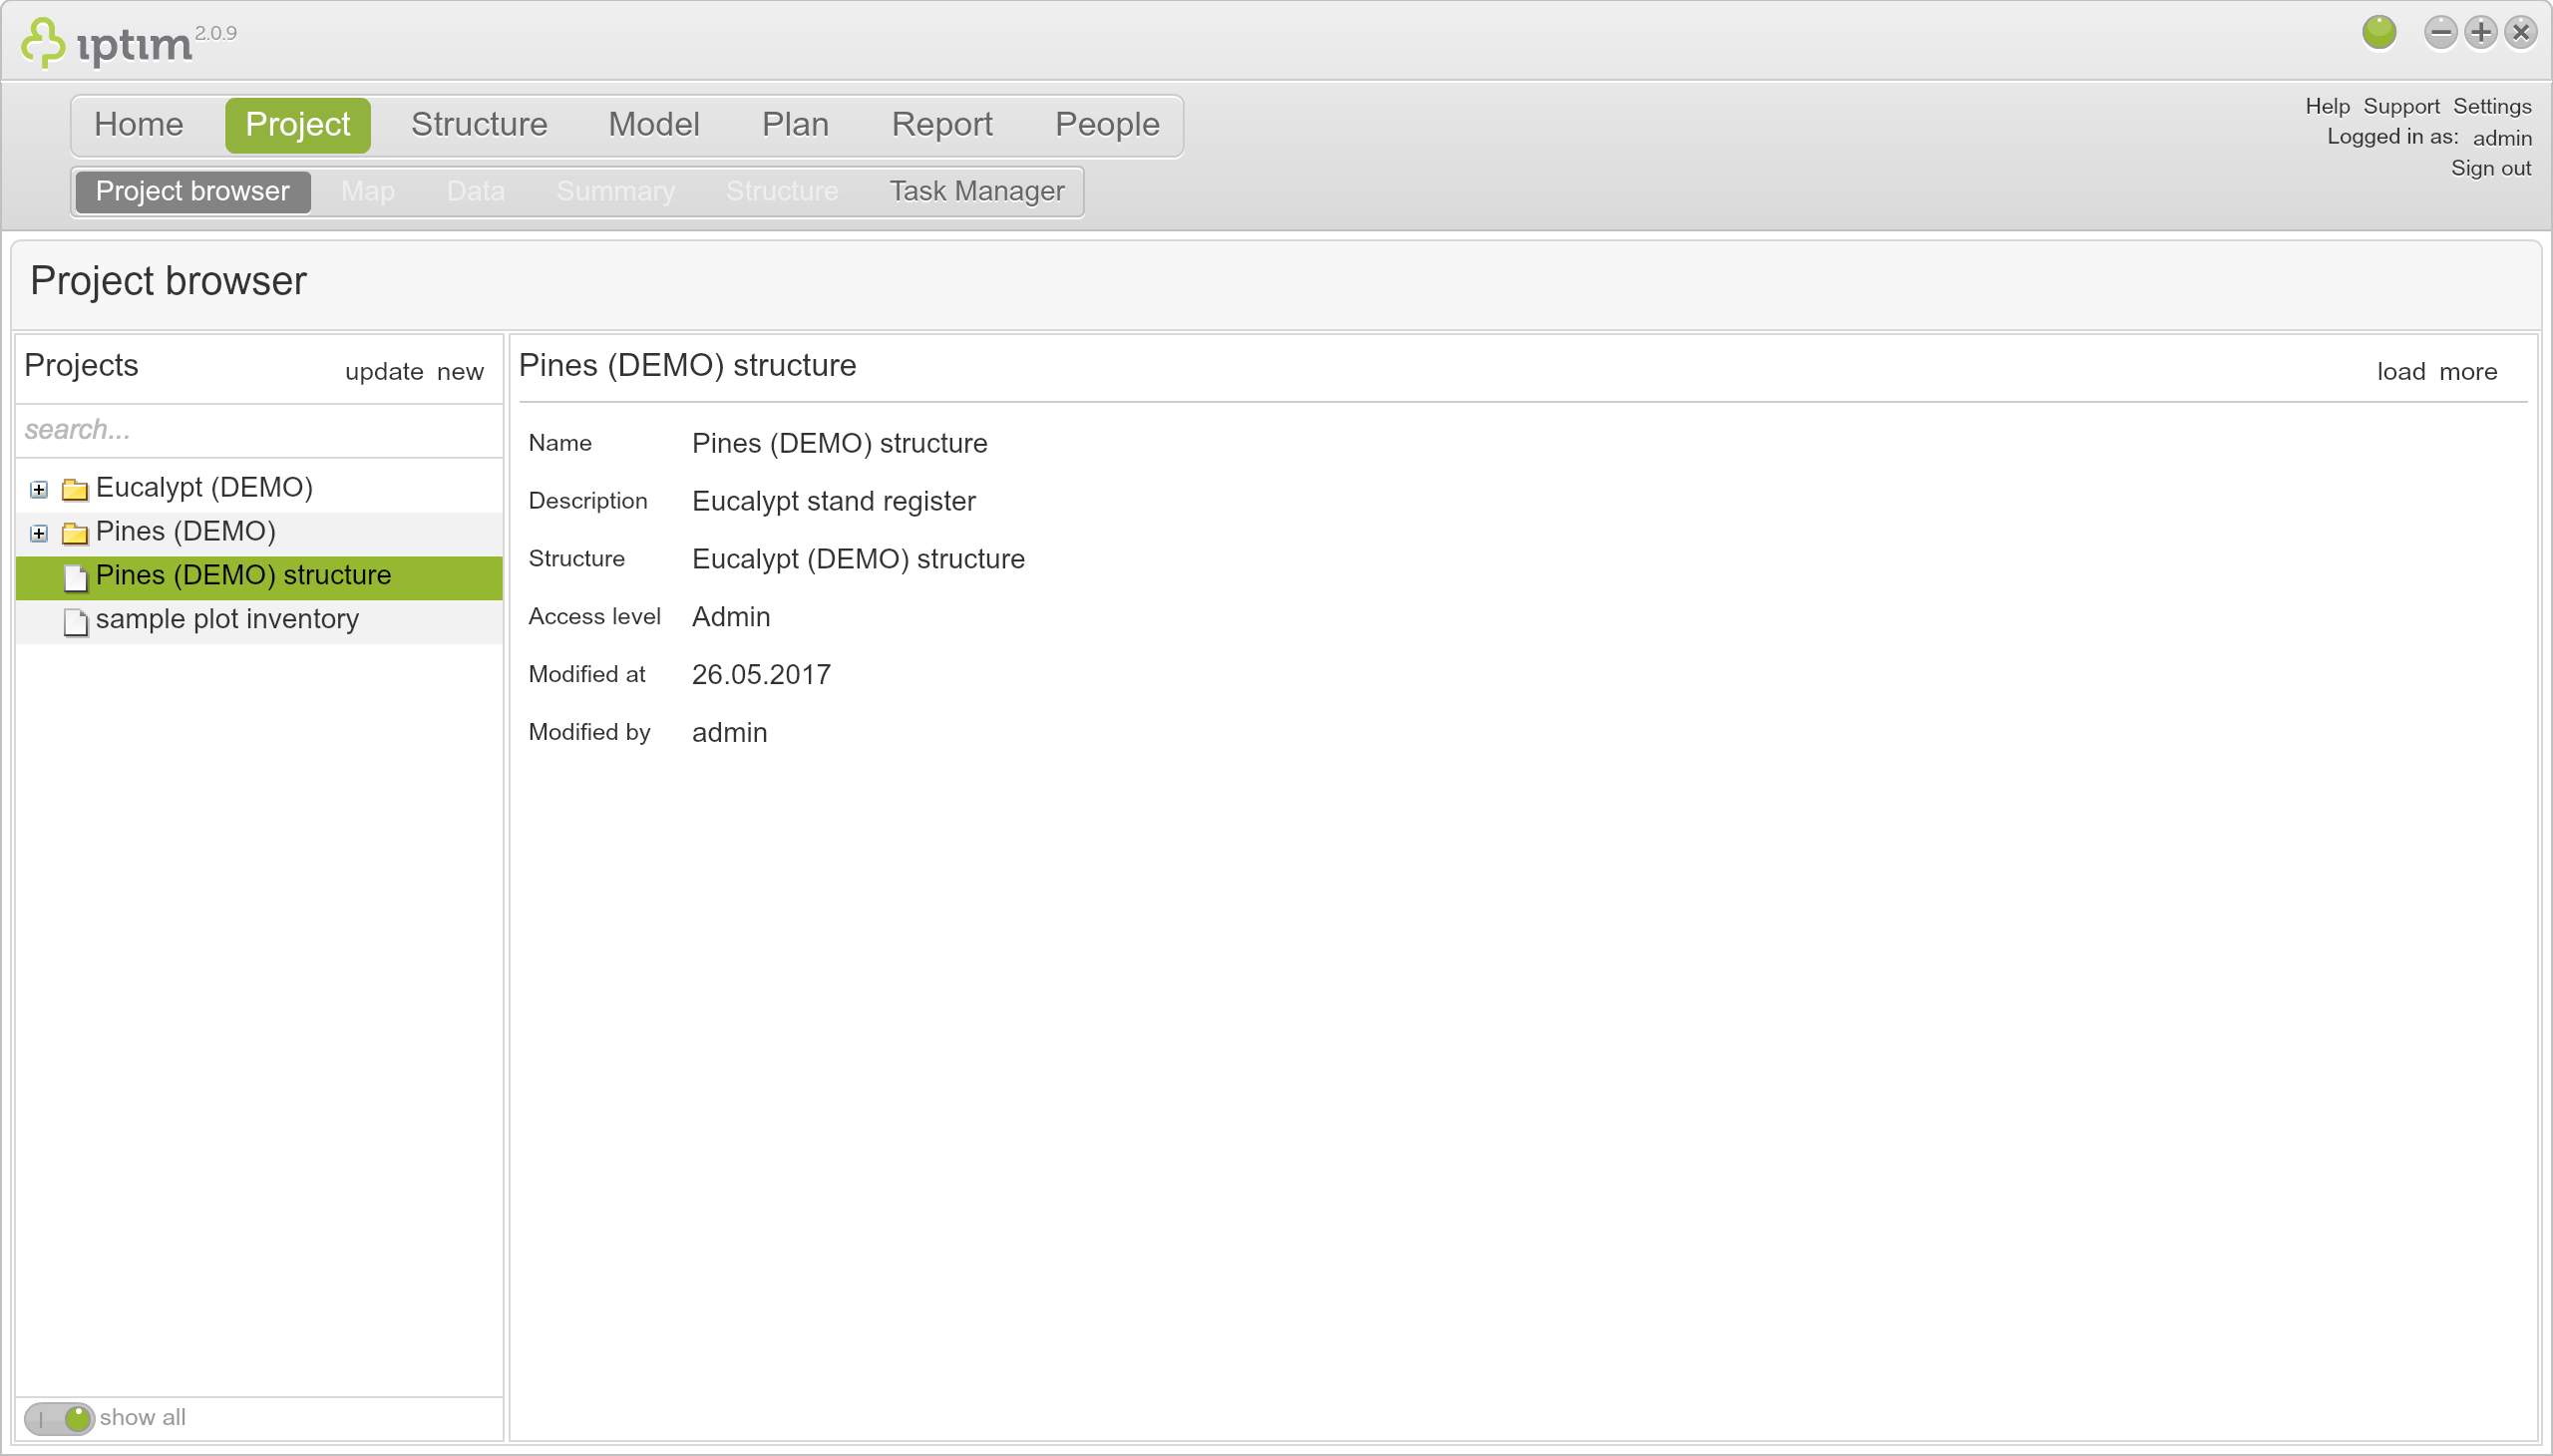The image size is (2553, 1456).
Task: Click the update link above the project tree
Action: coord(384,371)
